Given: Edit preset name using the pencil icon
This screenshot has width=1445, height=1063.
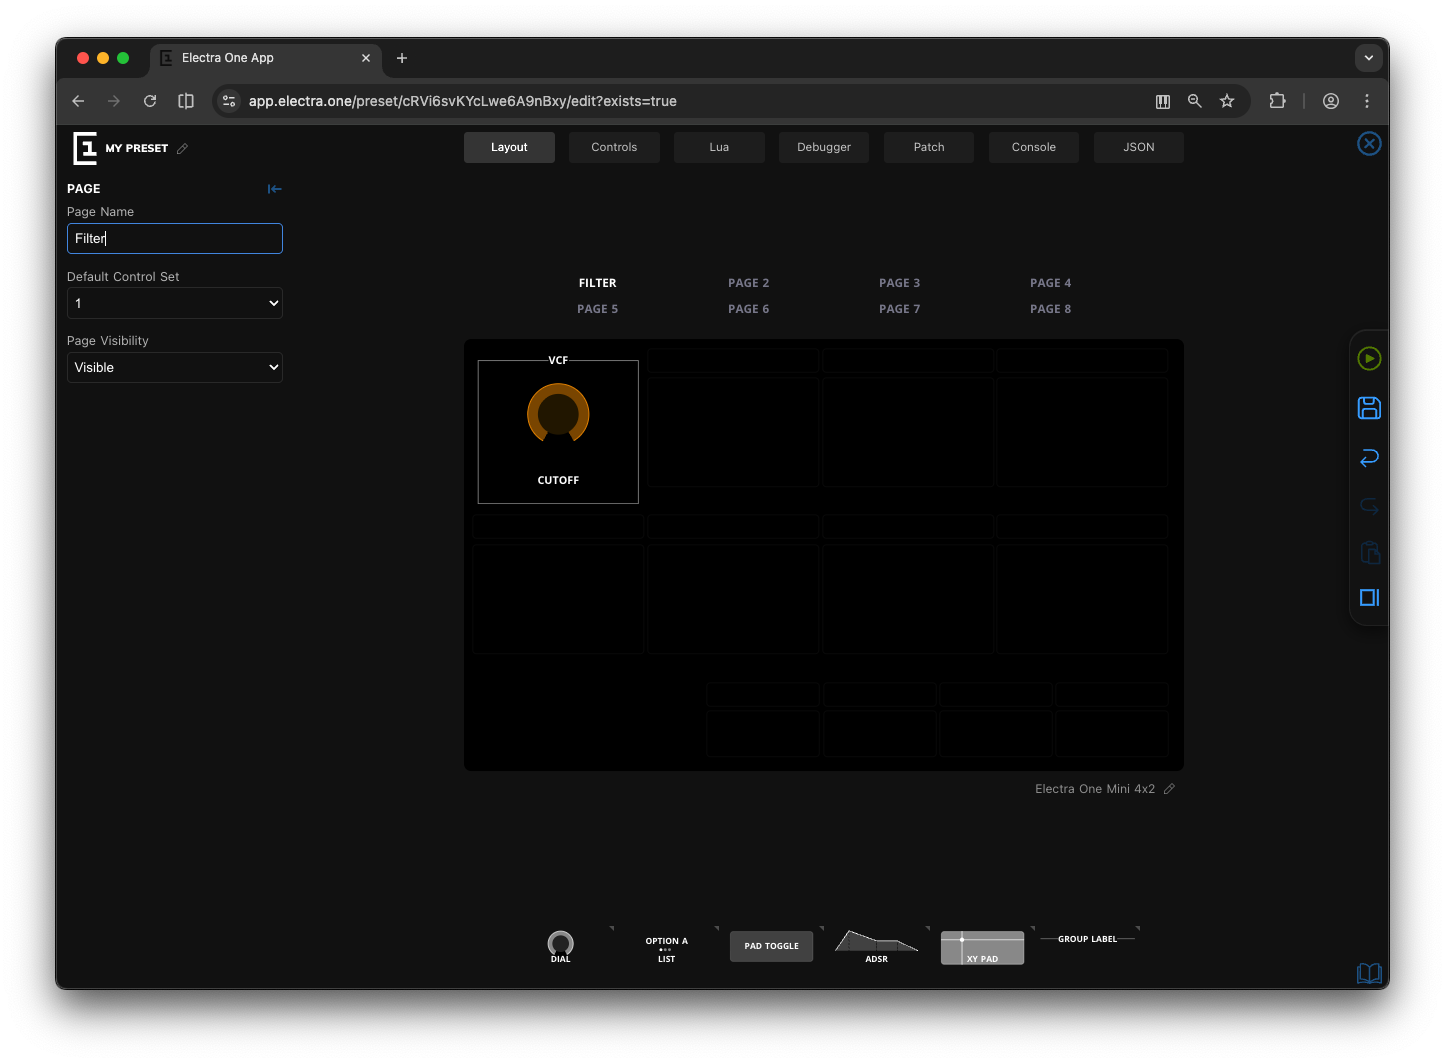Looking at the screenshot, I should click(182, 149).
